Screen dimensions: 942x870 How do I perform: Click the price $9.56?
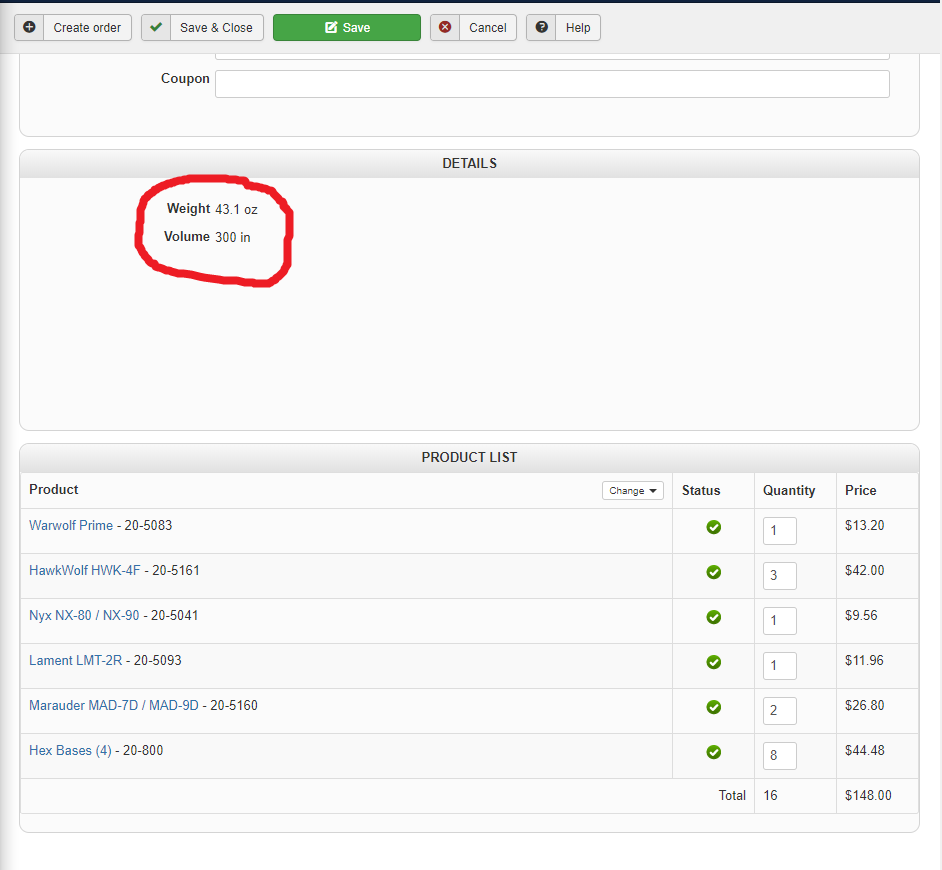861,615
